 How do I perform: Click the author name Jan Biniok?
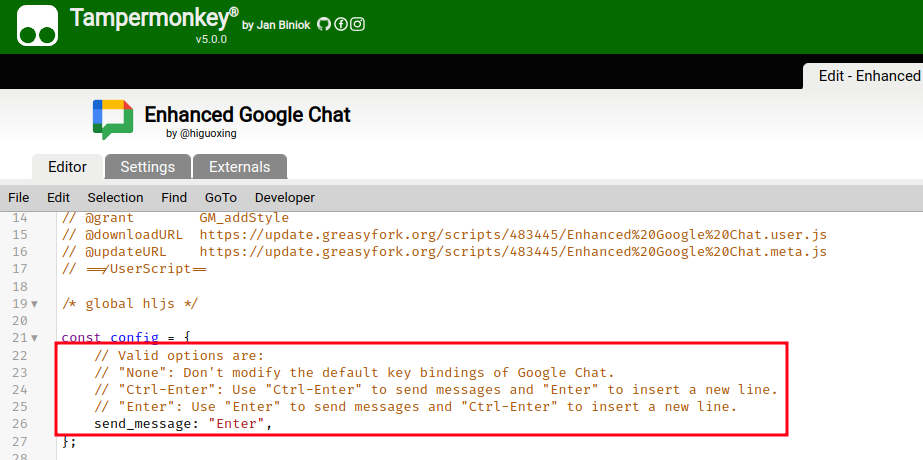(x=283, y=25)
